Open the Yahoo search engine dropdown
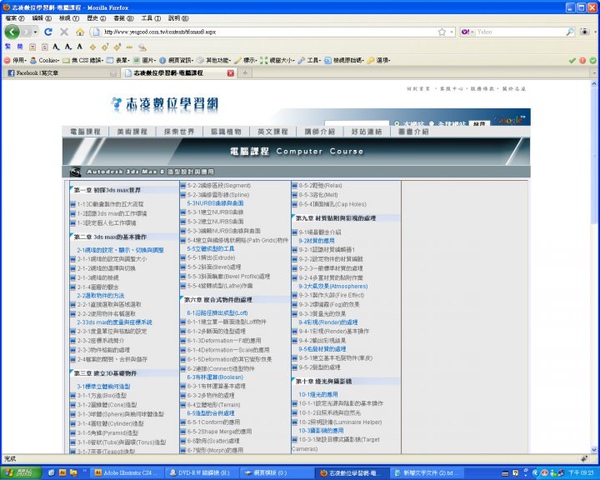The width and height of the screenshot is (600, 480). coord(467,32)
